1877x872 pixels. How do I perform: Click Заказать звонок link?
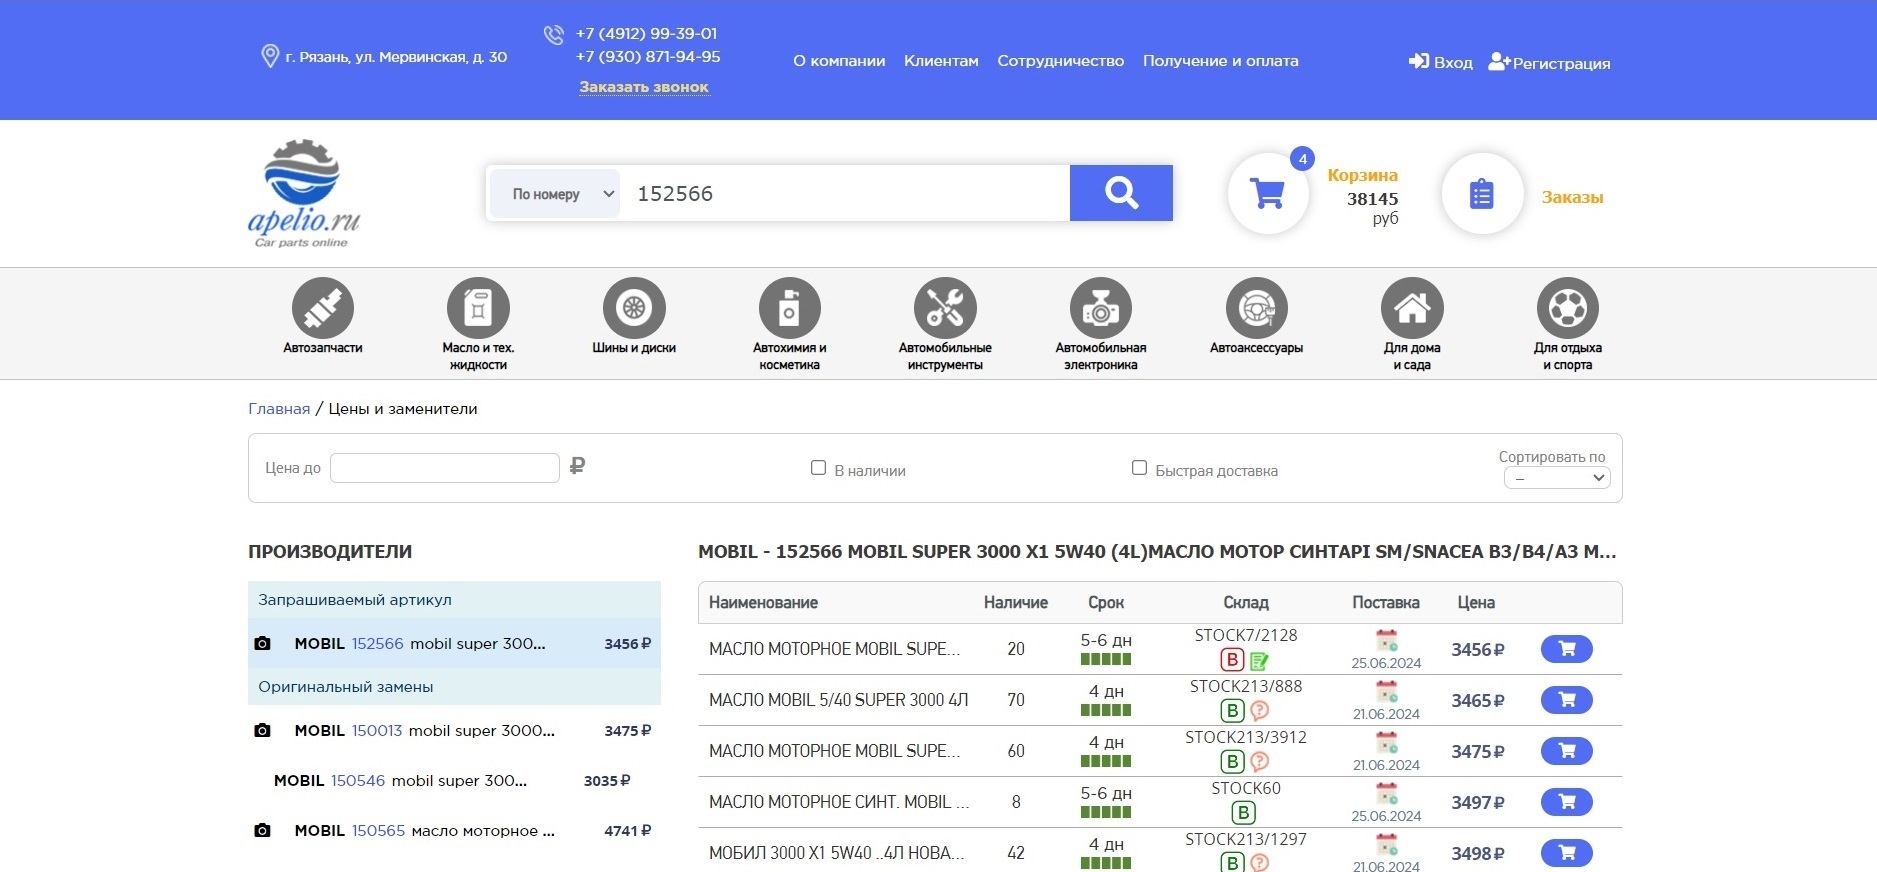point(644,87)
